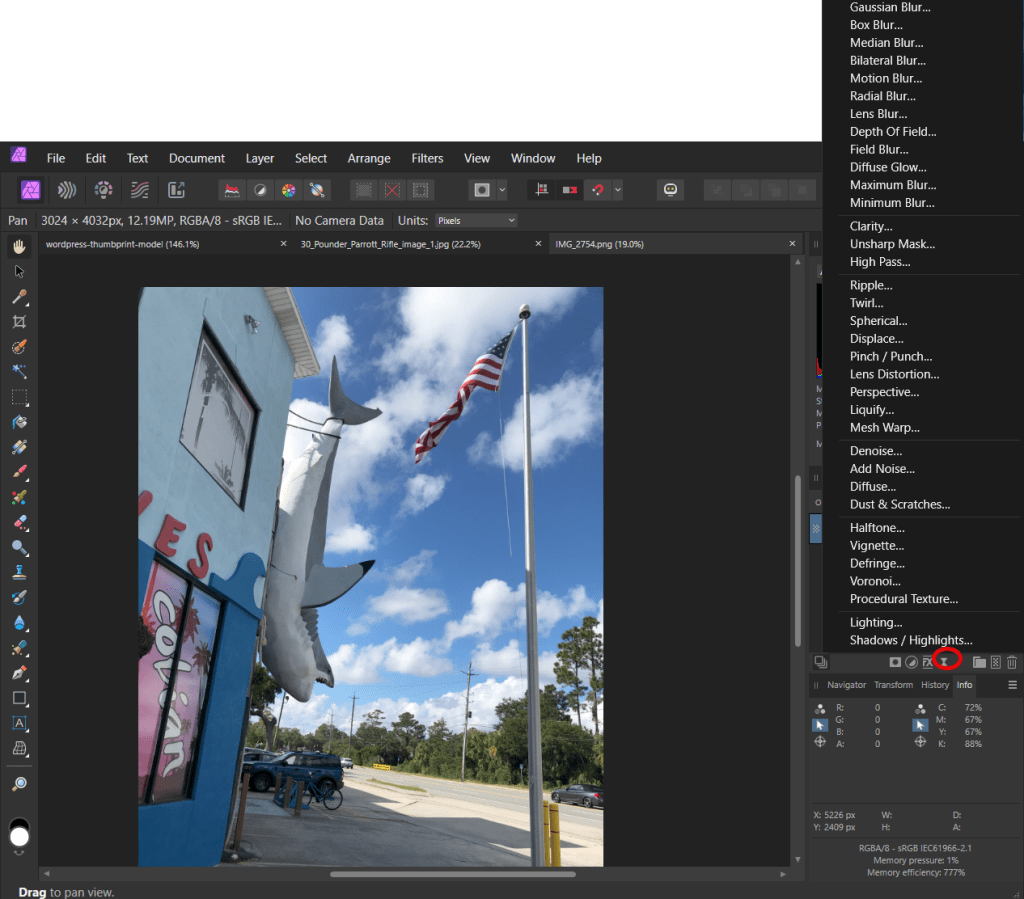1024x899 pixels.
Task: Select the Artistic Text tool
Action: pos(19,723)
